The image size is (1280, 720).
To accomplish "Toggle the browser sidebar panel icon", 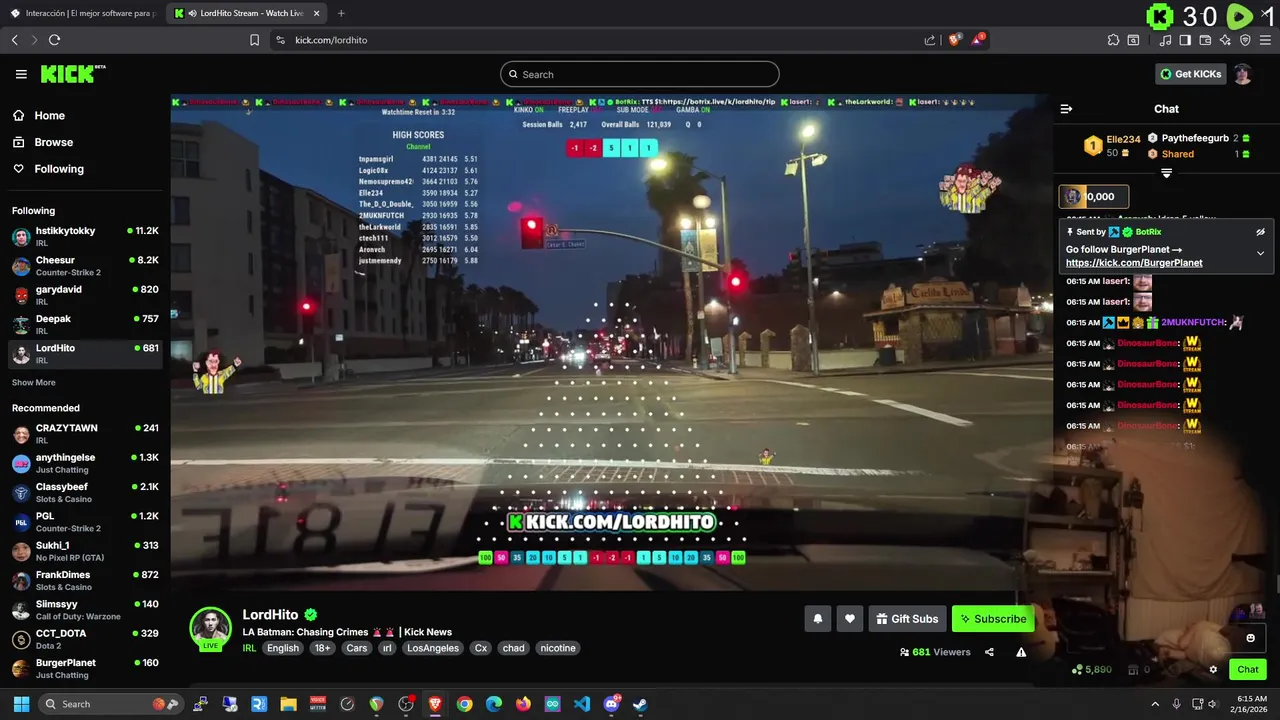I will [1185, 40].
